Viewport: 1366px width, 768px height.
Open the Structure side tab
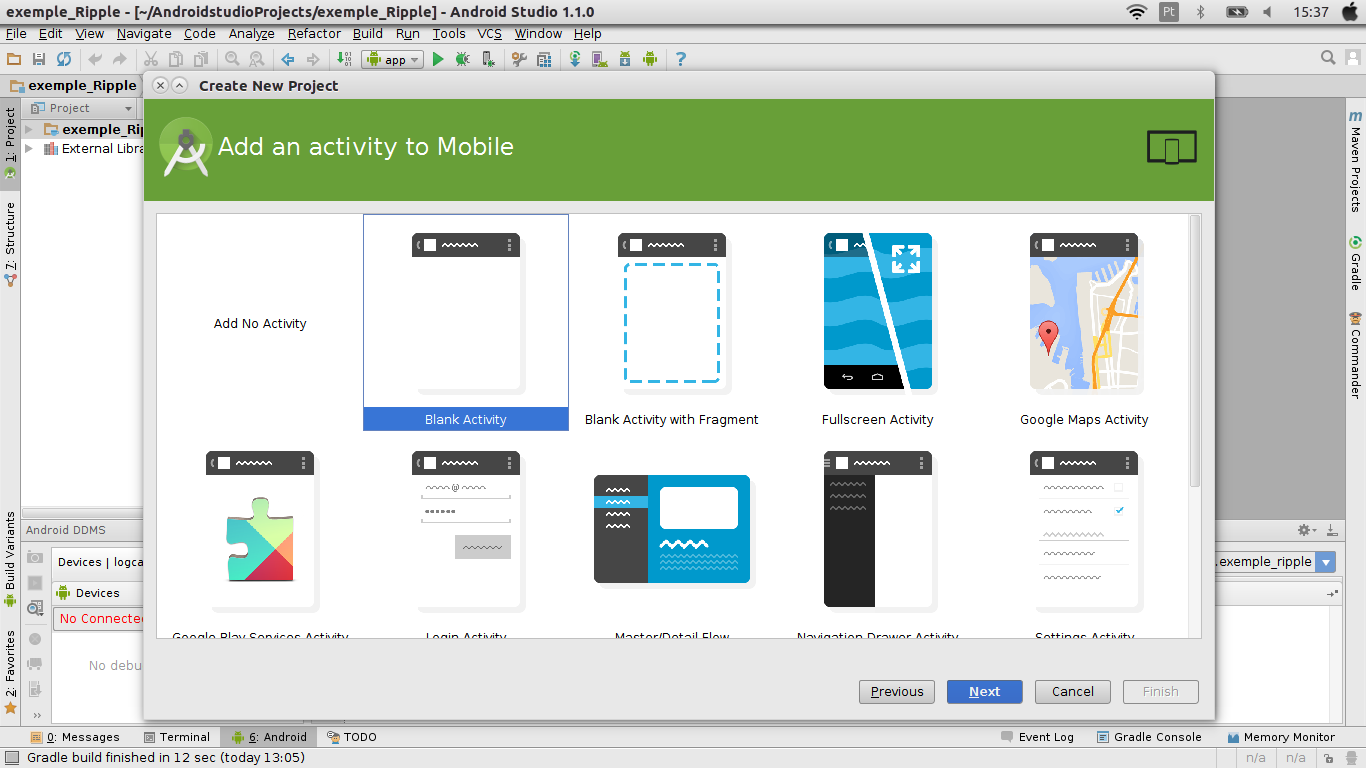[x=10, y=244]
